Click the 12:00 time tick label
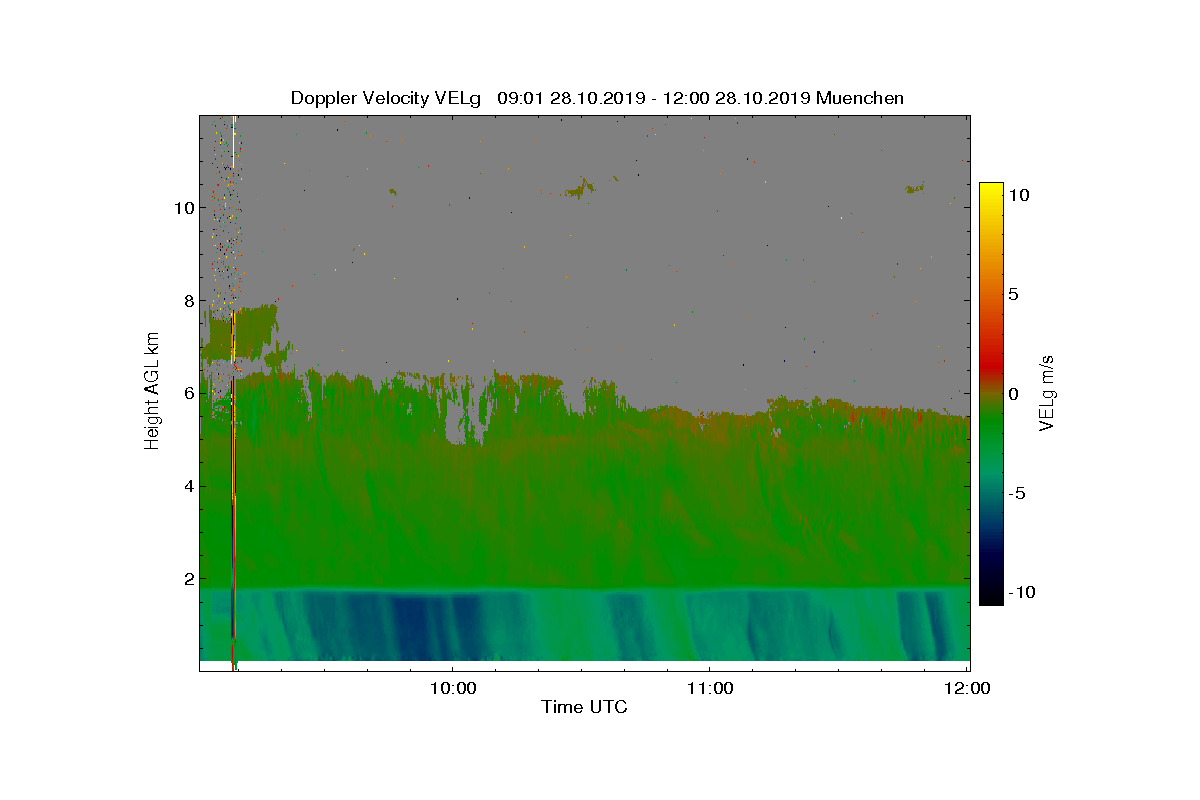The width and height of the screenshot is (1200, 800). (x=968, y=688)
